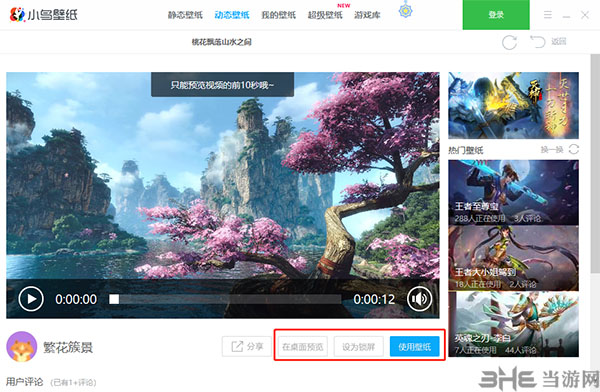
Task: Open the hamburger menu icon in title bar
Action: [x=548, y=15]
